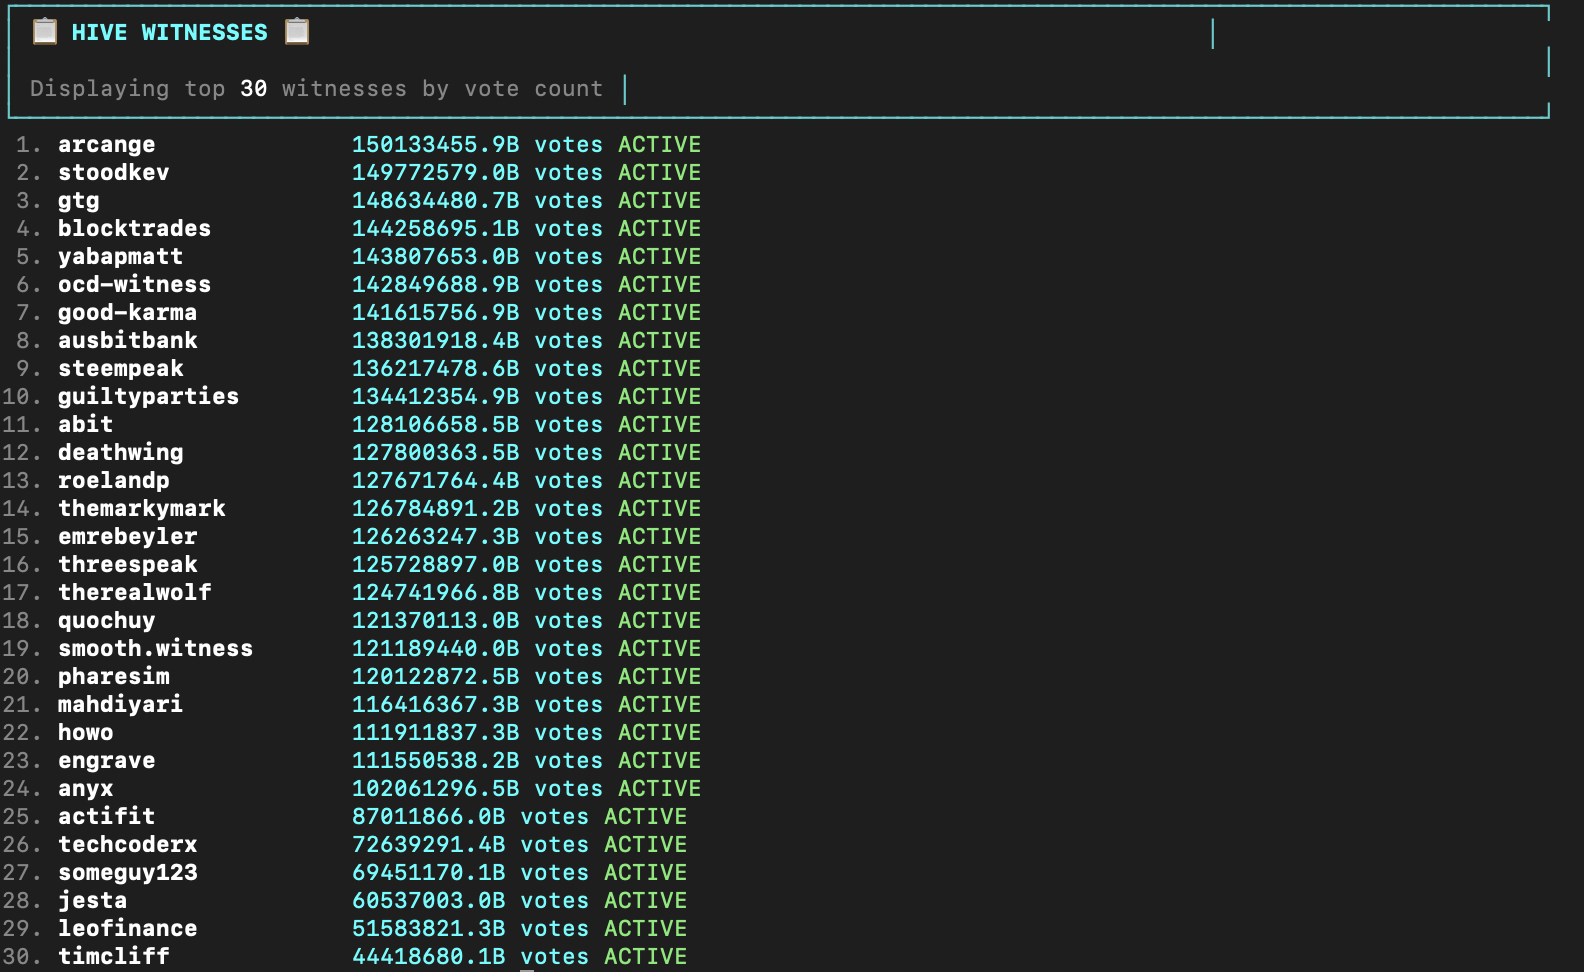Select witness name therealwolf
1584x972 pixels.
(135, 593)
